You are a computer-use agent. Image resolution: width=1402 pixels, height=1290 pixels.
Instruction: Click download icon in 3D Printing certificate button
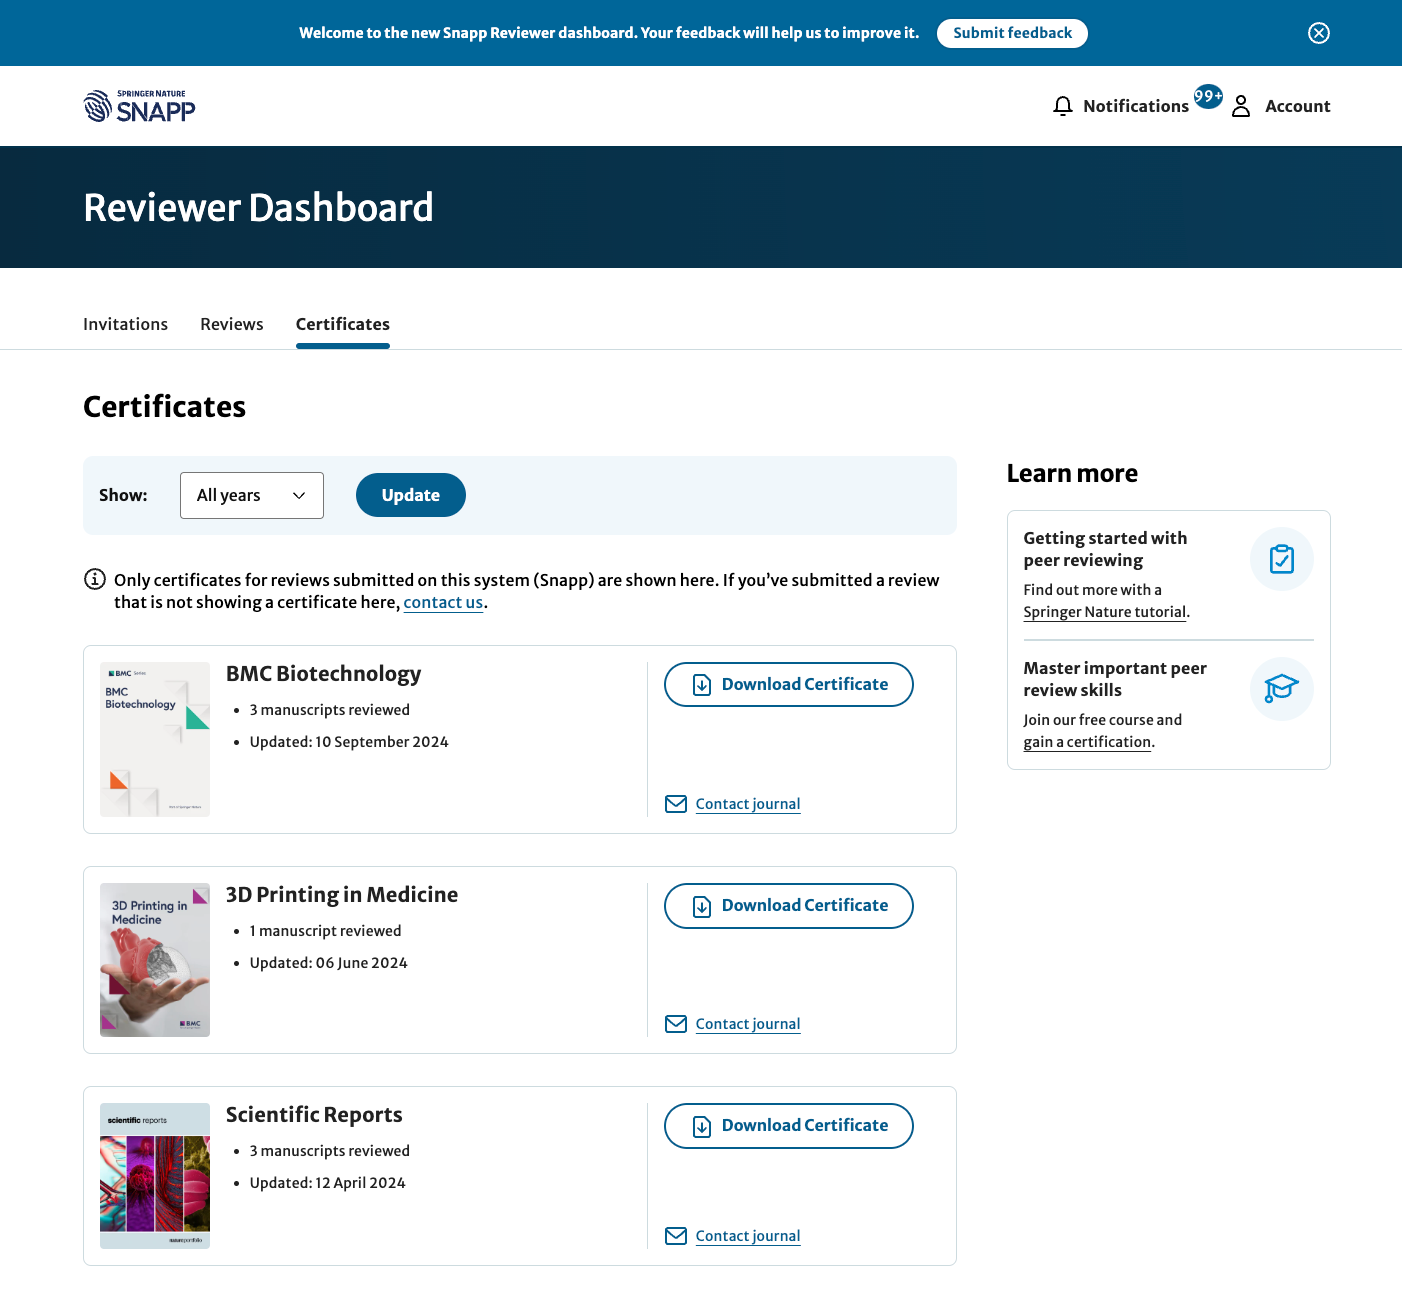pos(702,906)
